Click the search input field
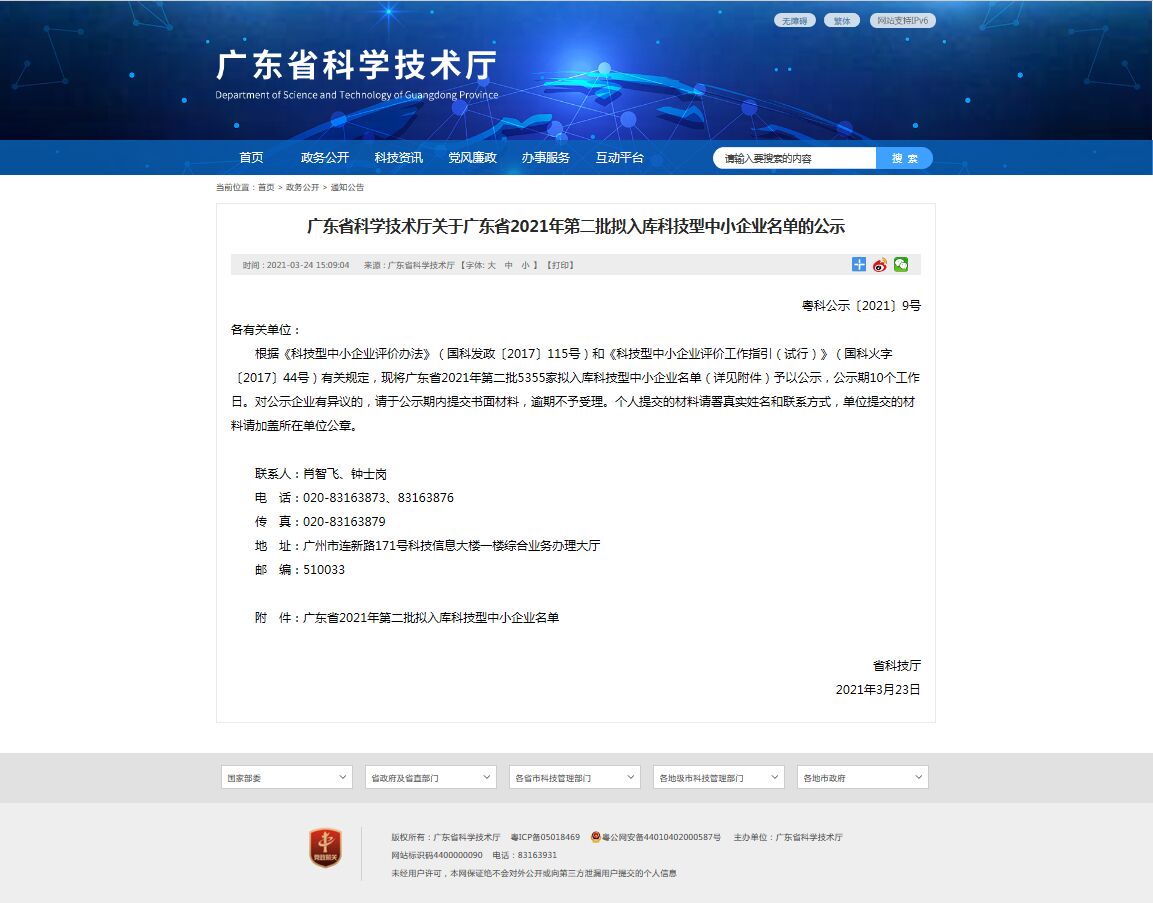 (795, 158)
